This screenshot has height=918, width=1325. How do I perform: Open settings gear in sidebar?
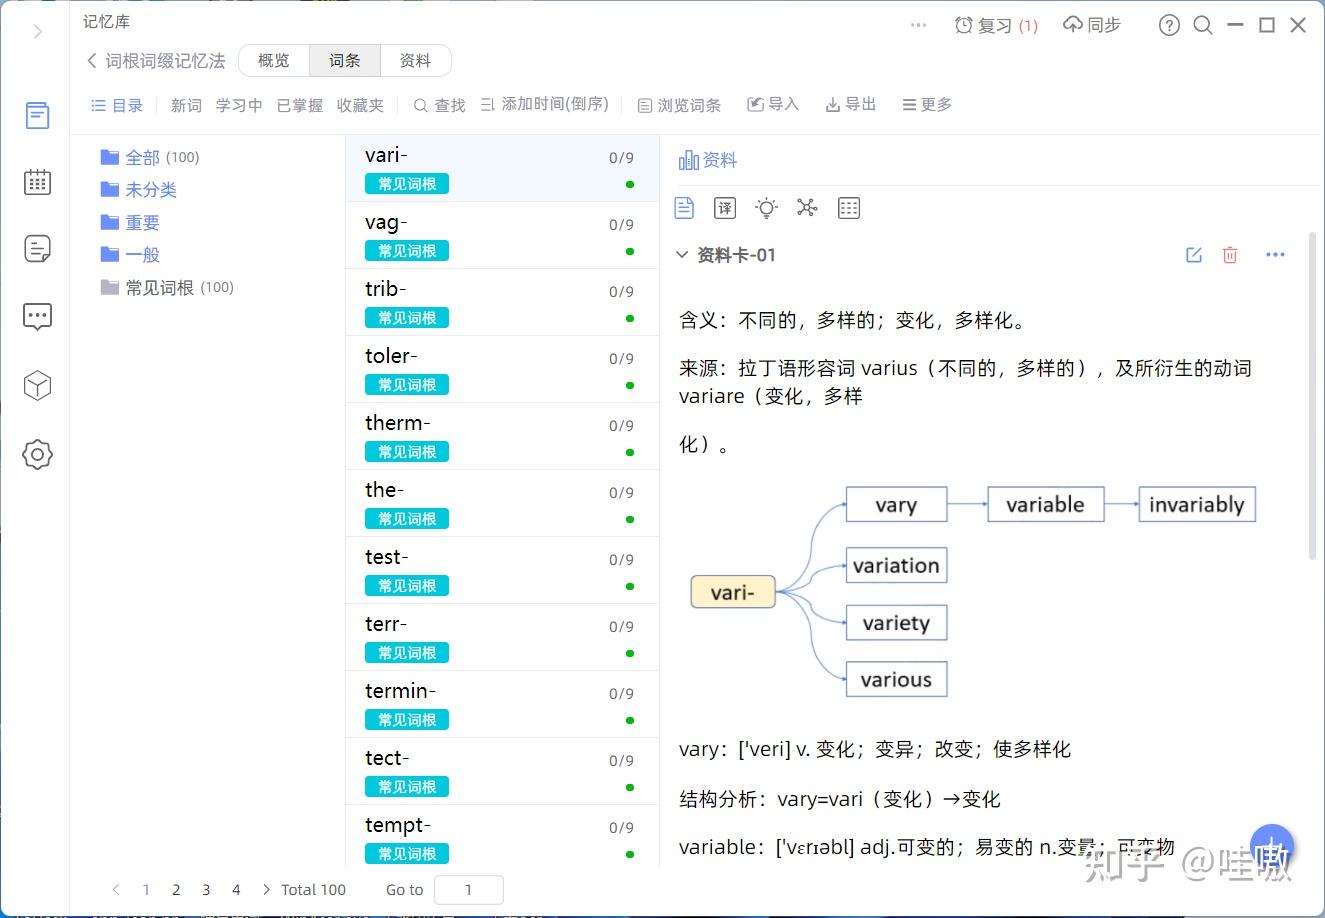coord(37,454)
